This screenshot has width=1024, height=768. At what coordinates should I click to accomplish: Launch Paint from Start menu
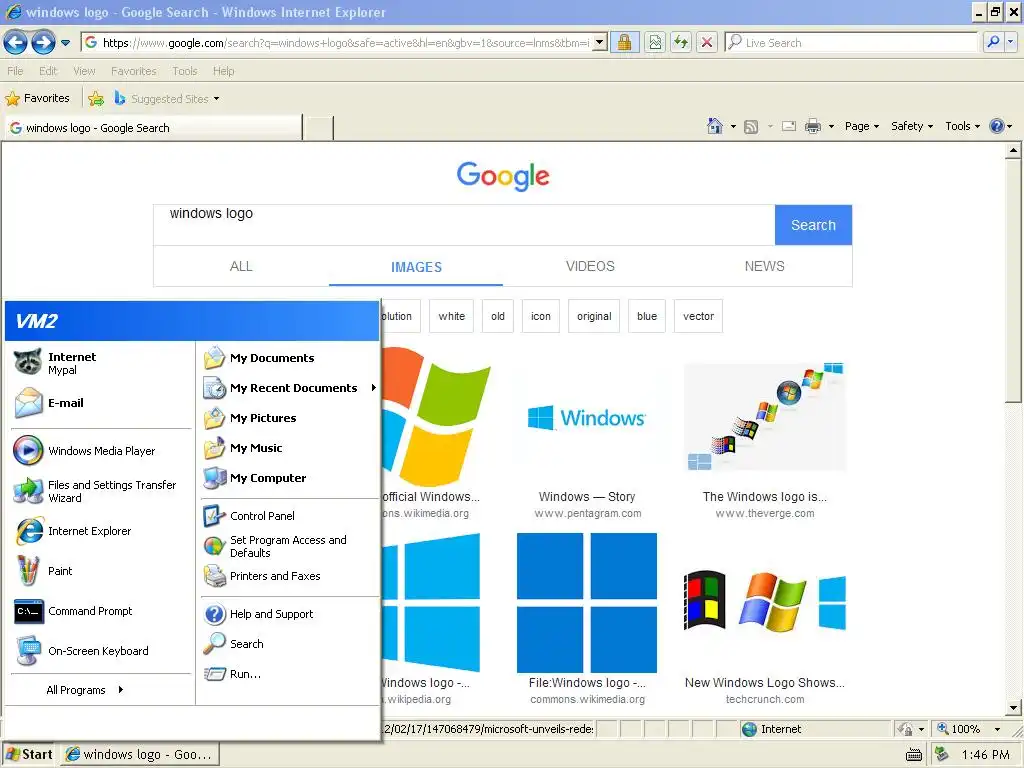pos(101,571)
